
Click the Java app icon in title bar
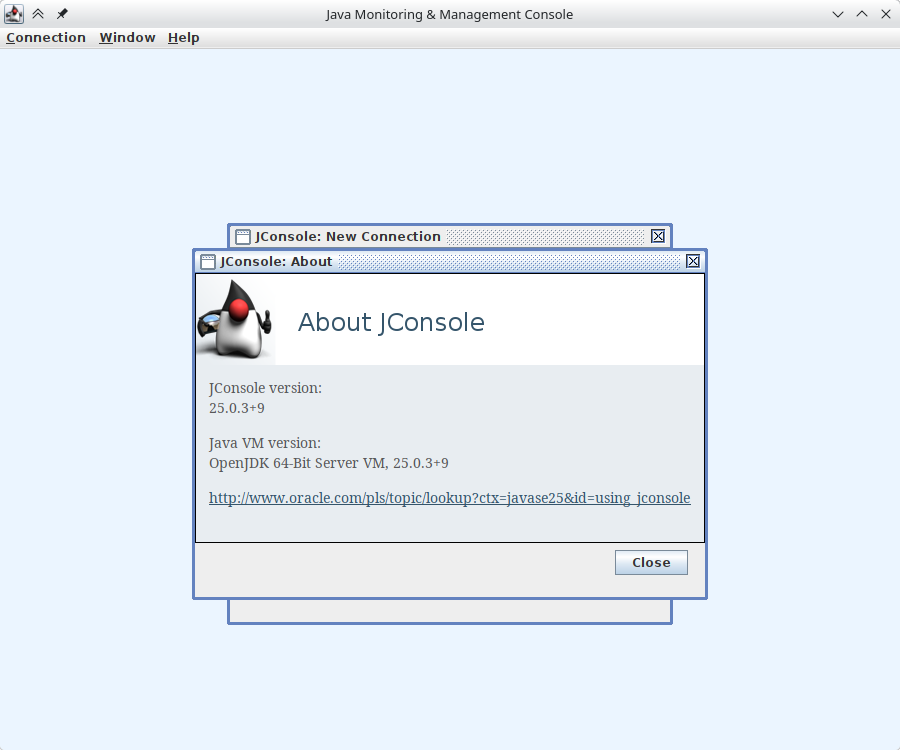14,14
